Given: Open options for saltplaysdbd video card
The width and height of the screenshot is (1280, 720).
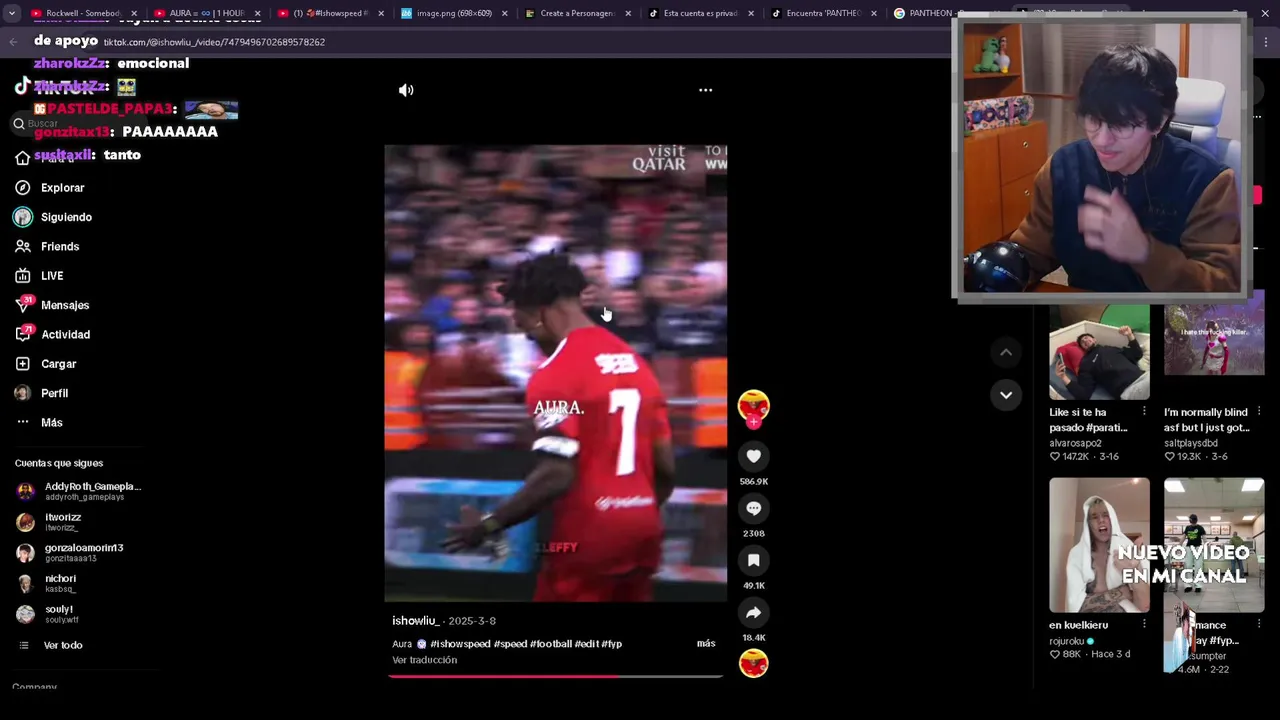Looking at the screenshot, I should tap(1259, 411).
